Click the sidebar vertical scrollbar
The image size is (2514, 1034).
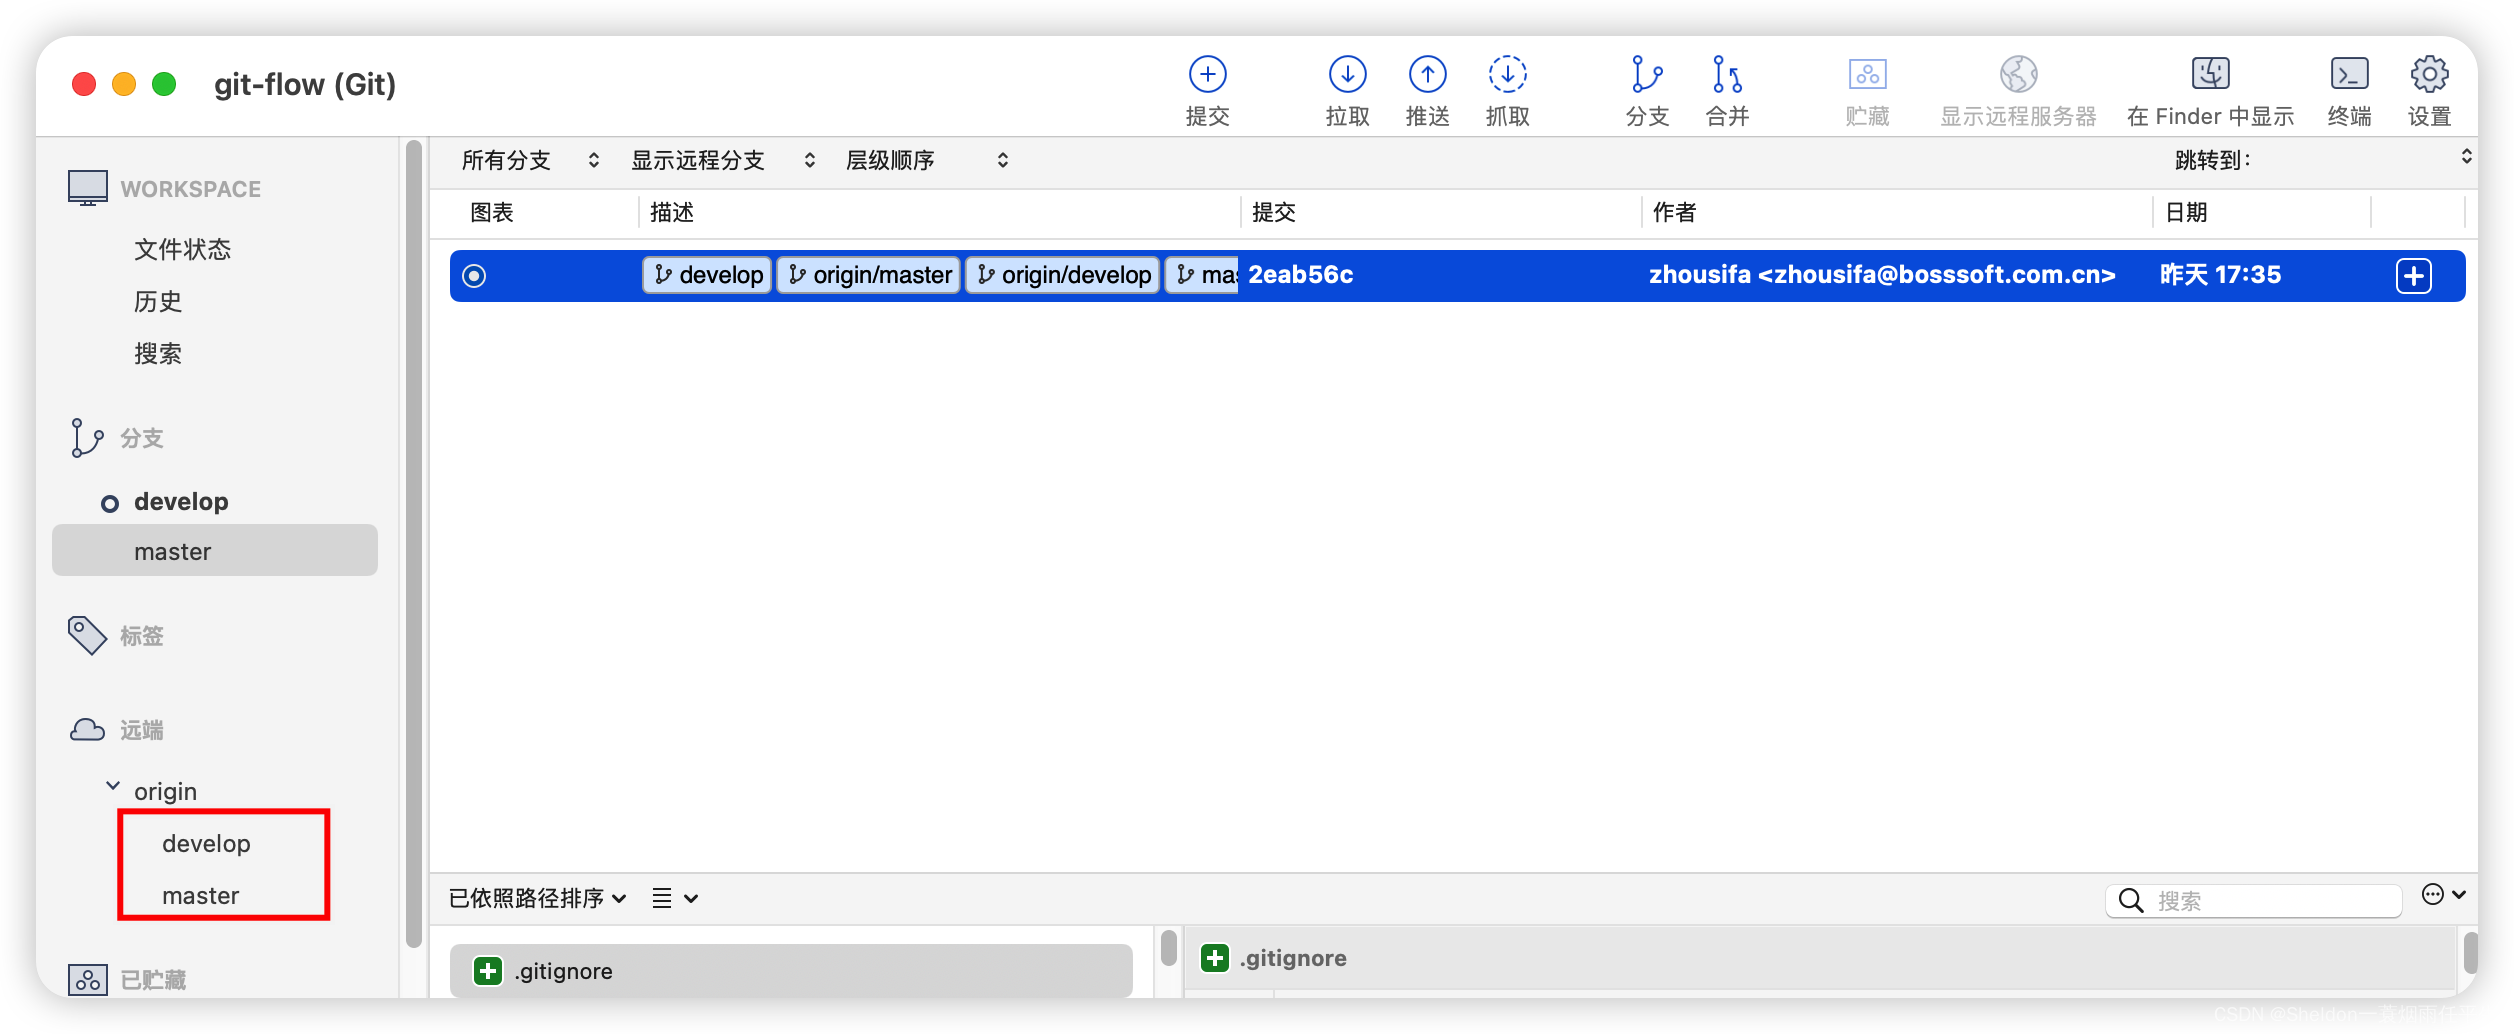point(414,545)
